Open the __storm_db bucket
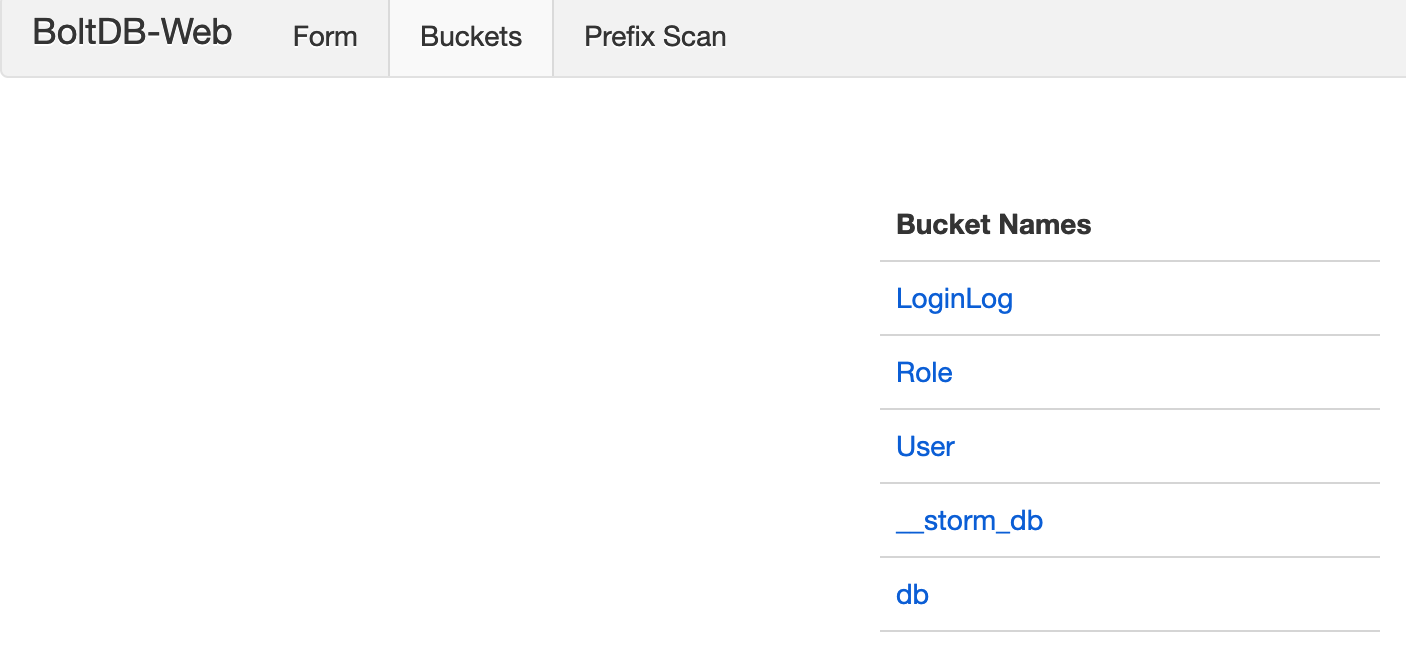 (x=969, y=521)
